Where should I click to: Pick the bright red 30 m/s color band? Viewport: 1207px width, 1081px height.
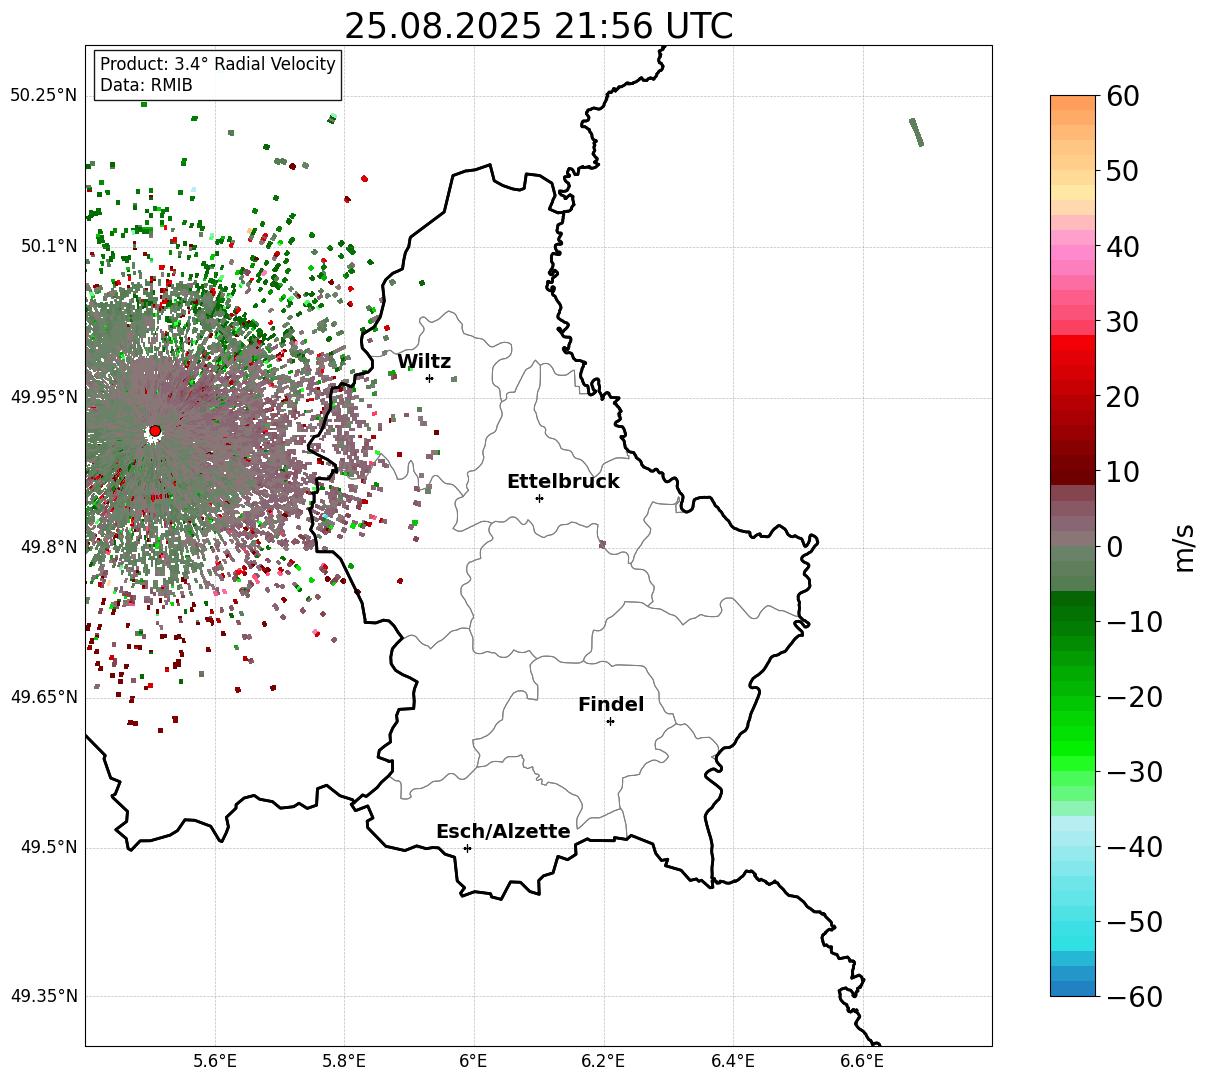pyautogui.click(x=1073, y=342)
